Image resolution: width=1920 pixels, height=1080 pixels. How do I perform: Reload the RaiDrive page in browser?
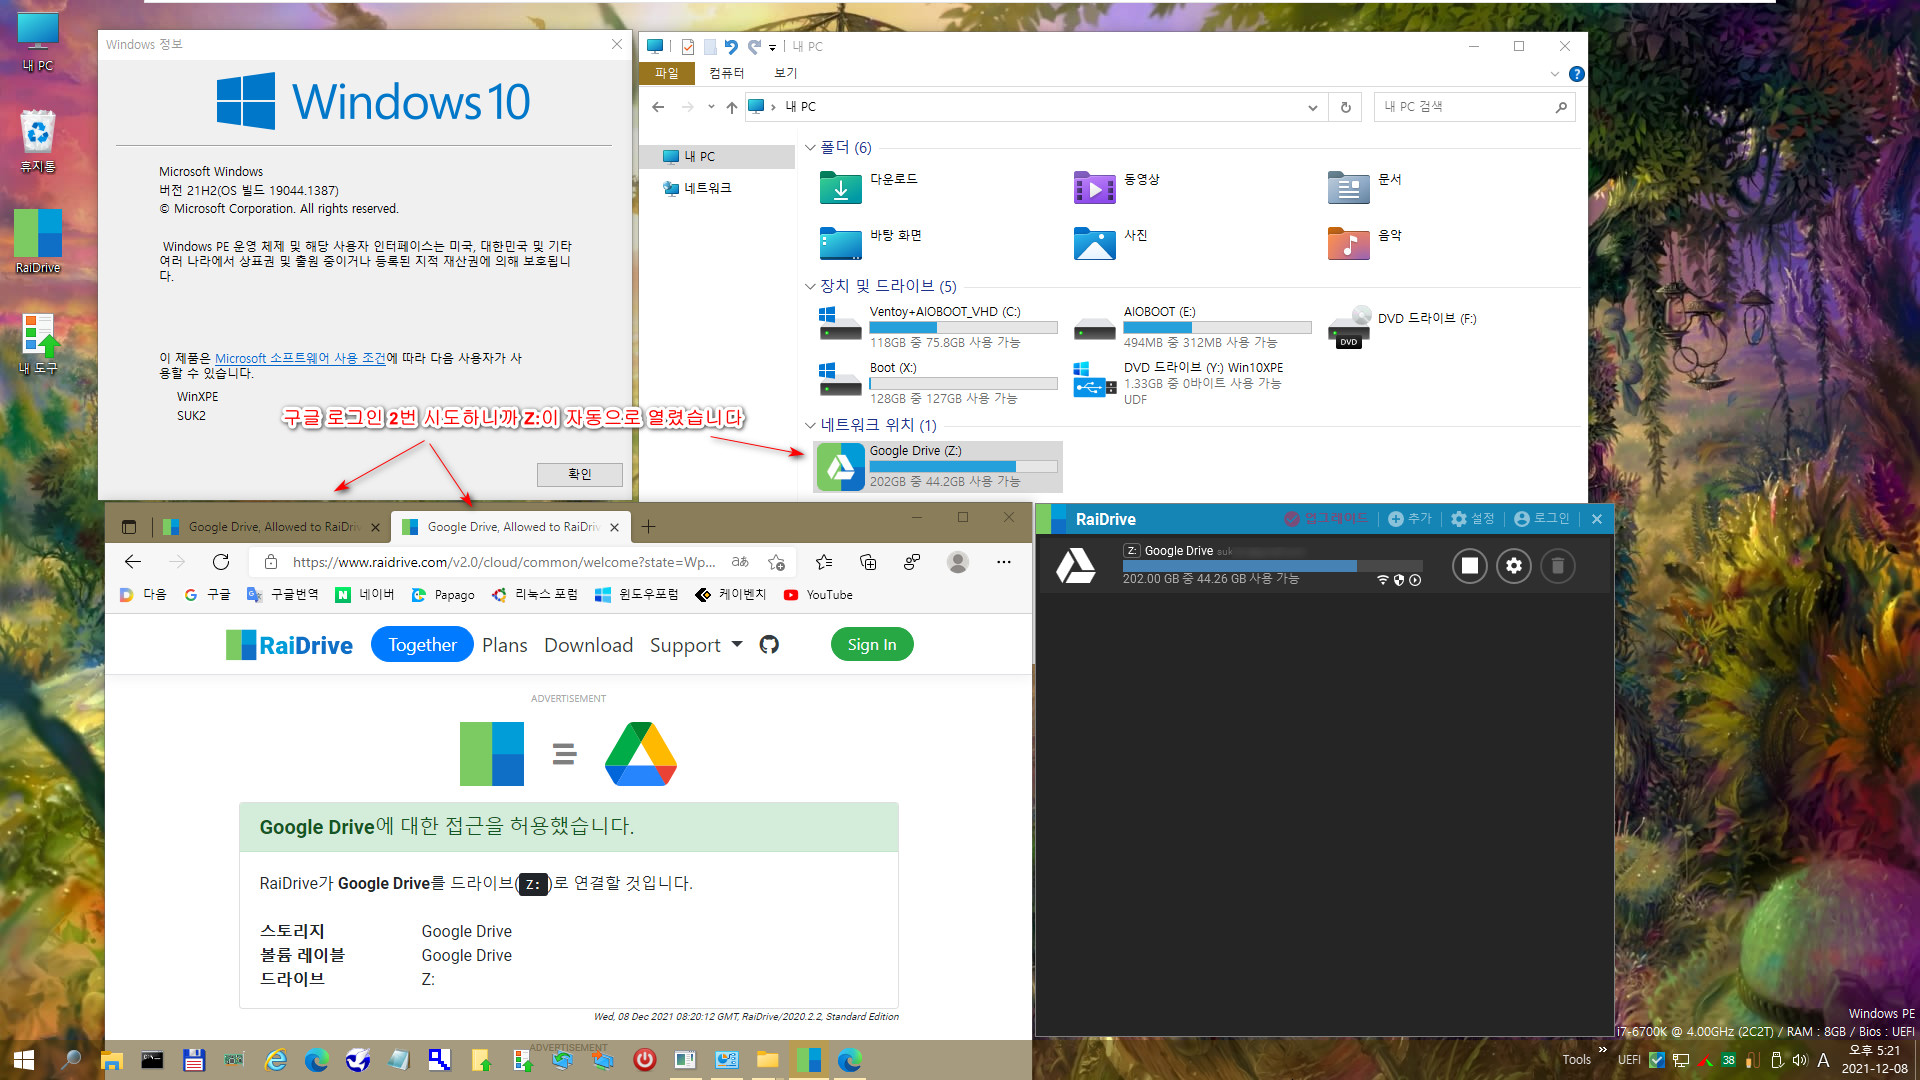tap(221, 562)
